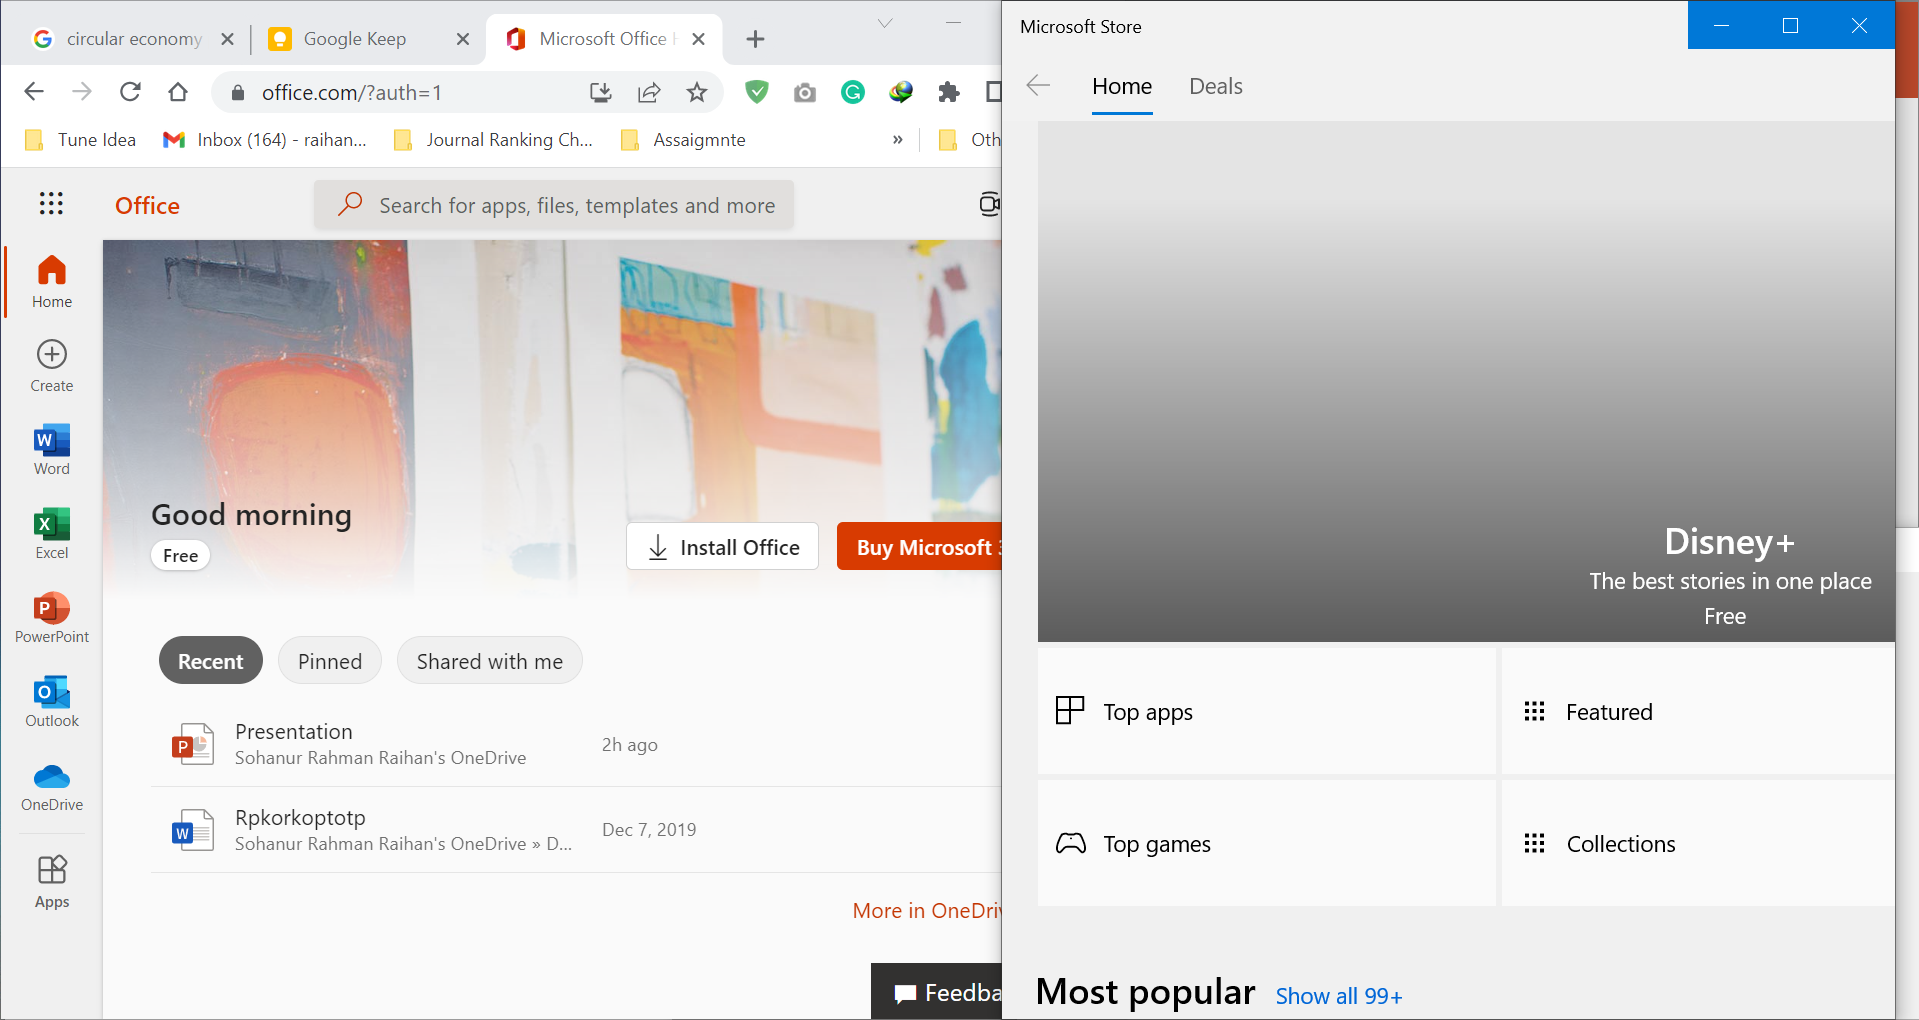
Task: Open the Extensions puzzle menu in Chrome
Action: (949, 93)
